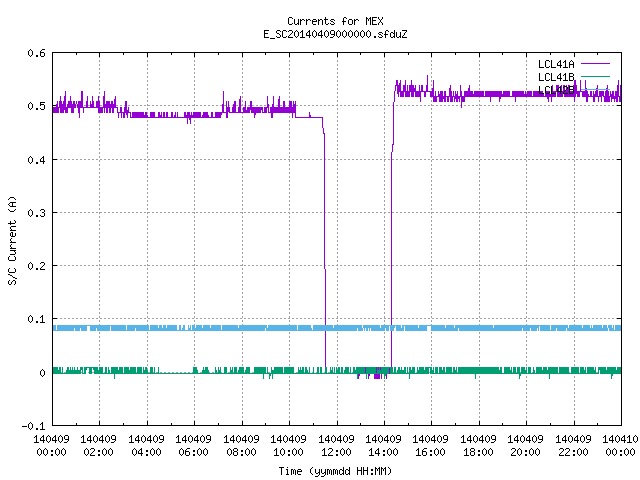Click the purple LCL41A plateau around 18:00

pos(479,94)
